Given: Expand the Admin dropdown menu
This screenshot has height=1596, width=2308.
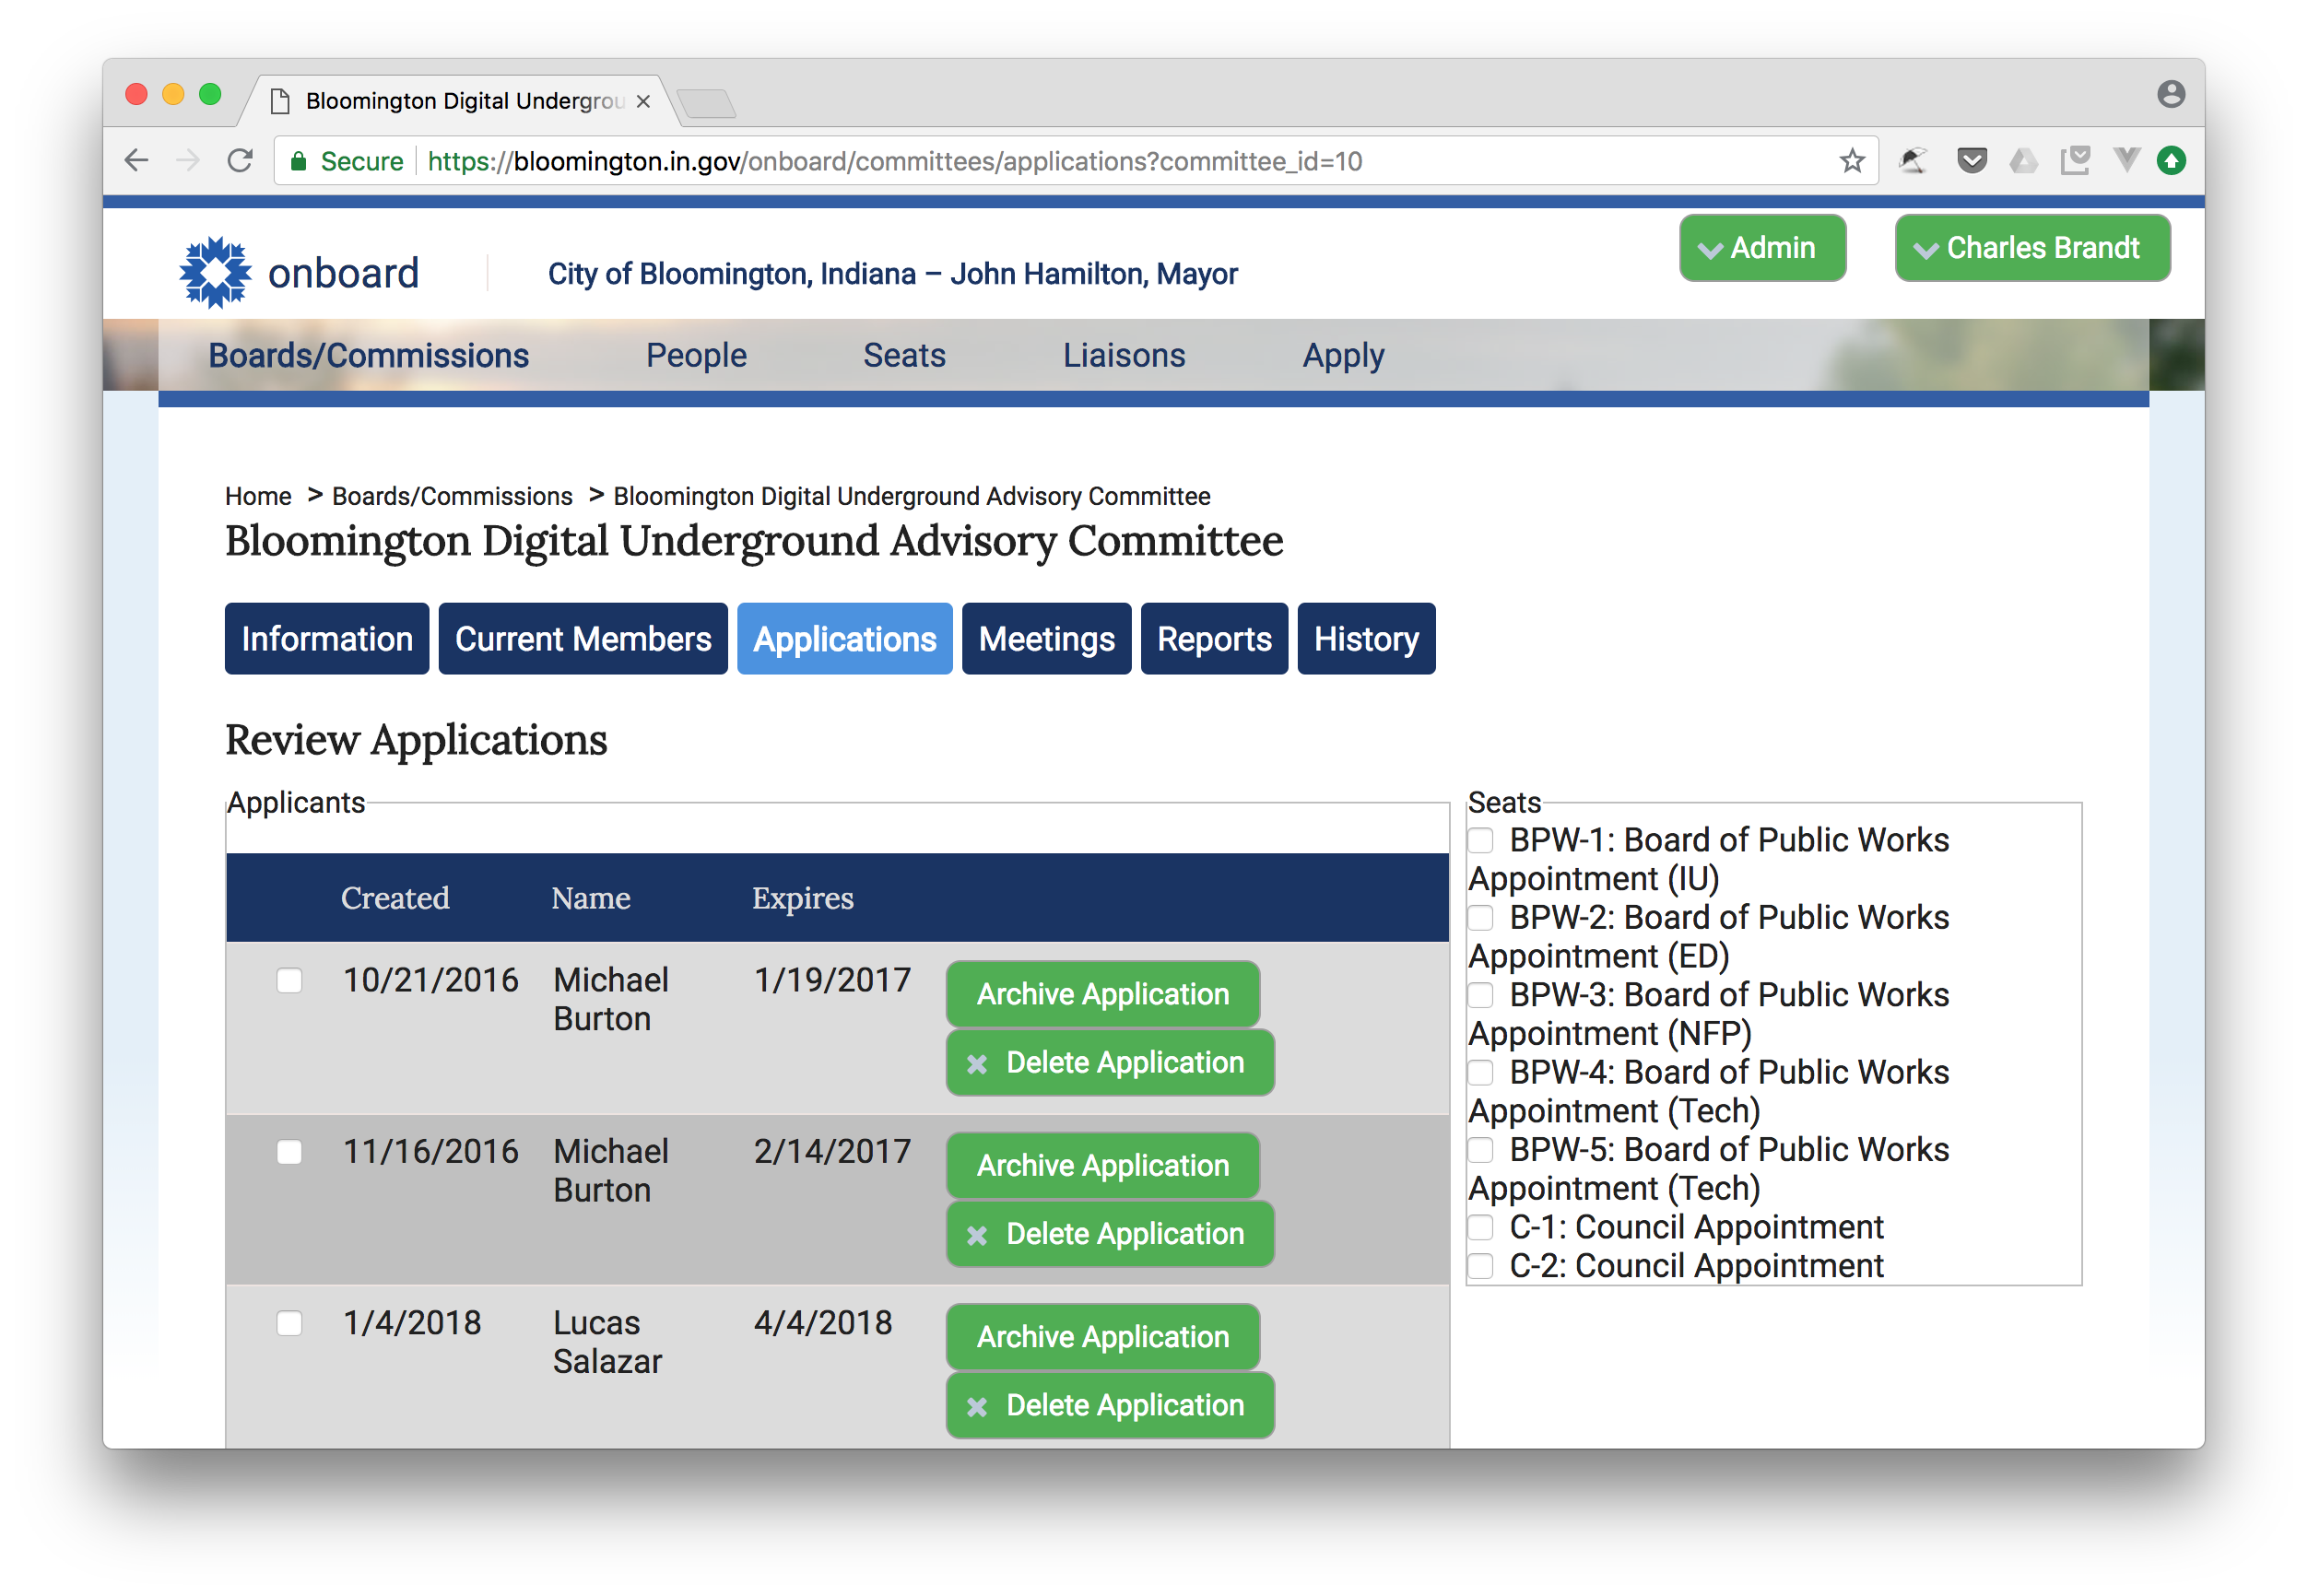Looking at the screenshot, I should coord(1761,248).
